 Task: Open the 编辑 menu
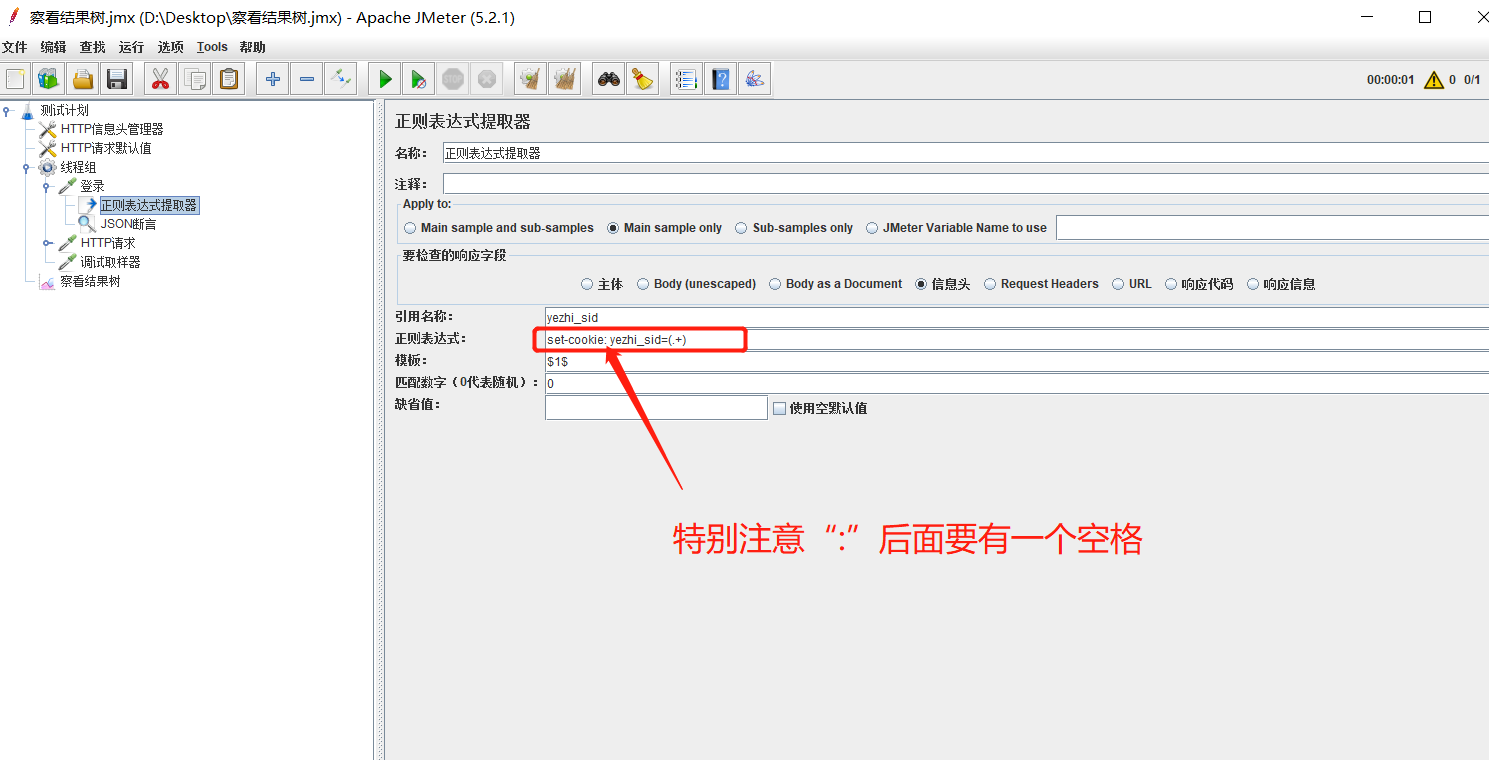pos(53,47)
